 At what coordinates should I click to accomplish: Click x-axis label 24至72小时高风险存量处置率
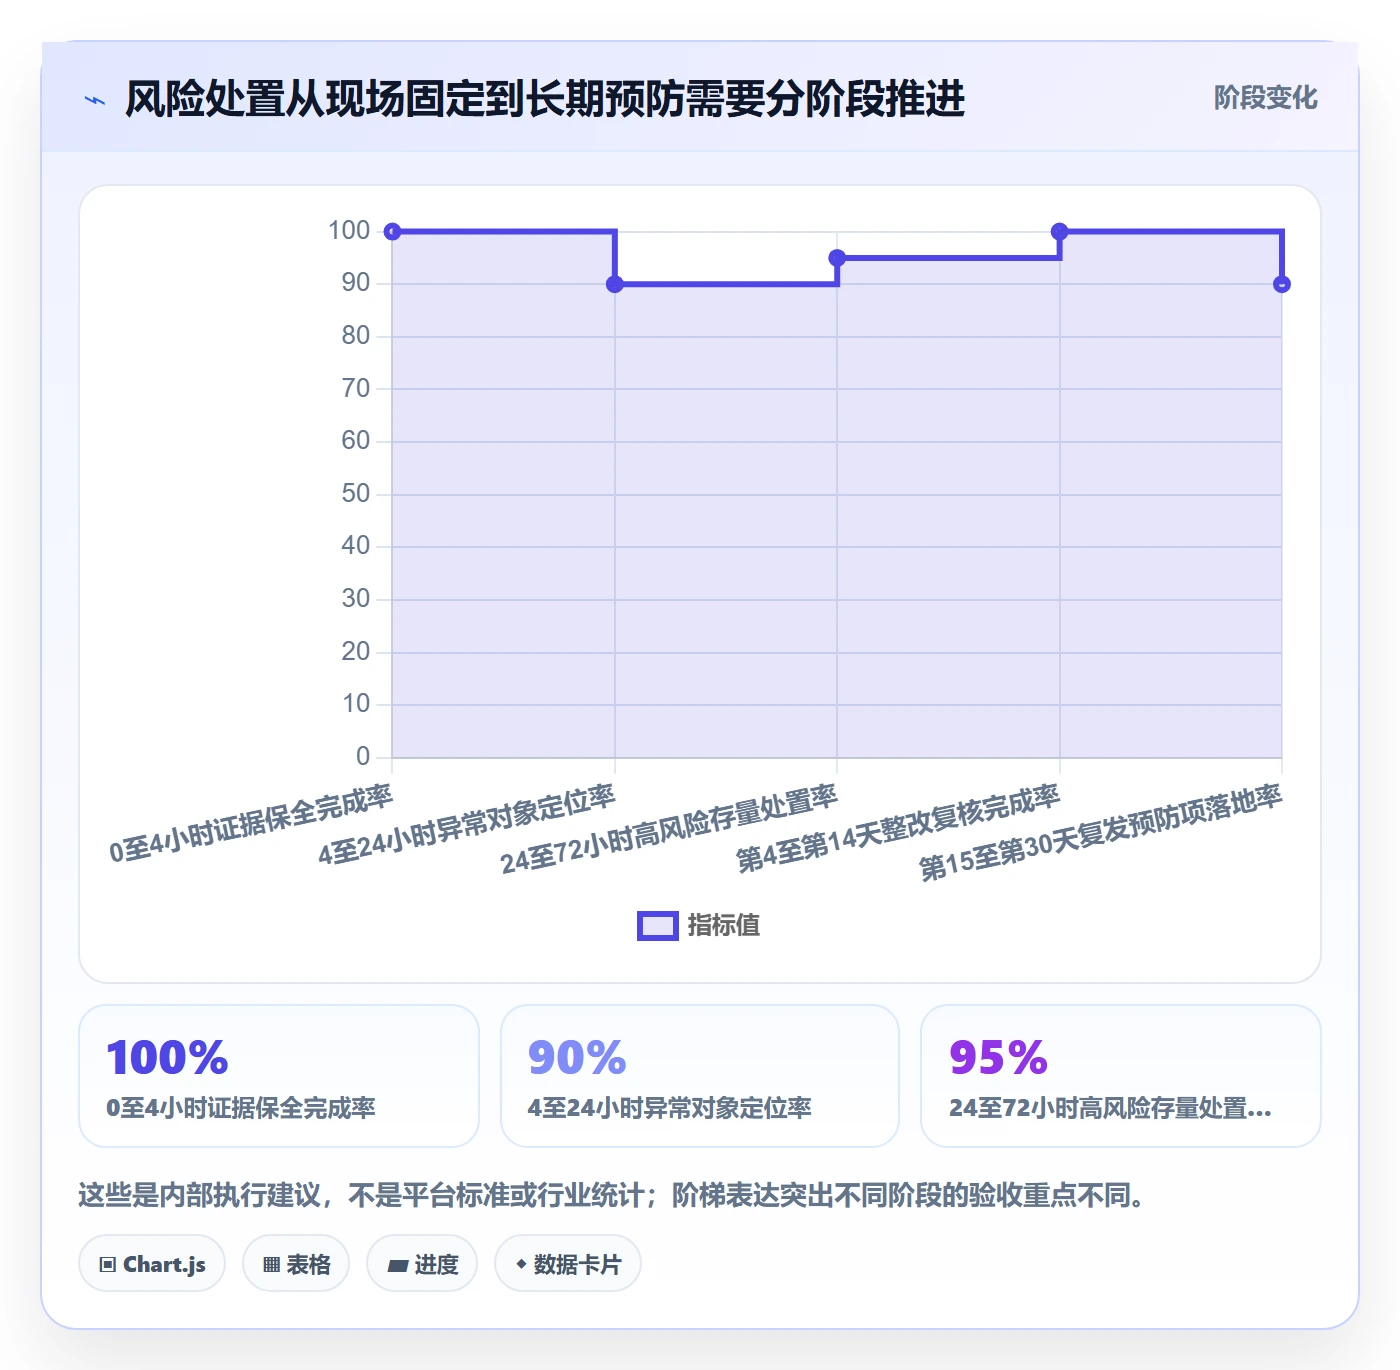coord(669,830)
